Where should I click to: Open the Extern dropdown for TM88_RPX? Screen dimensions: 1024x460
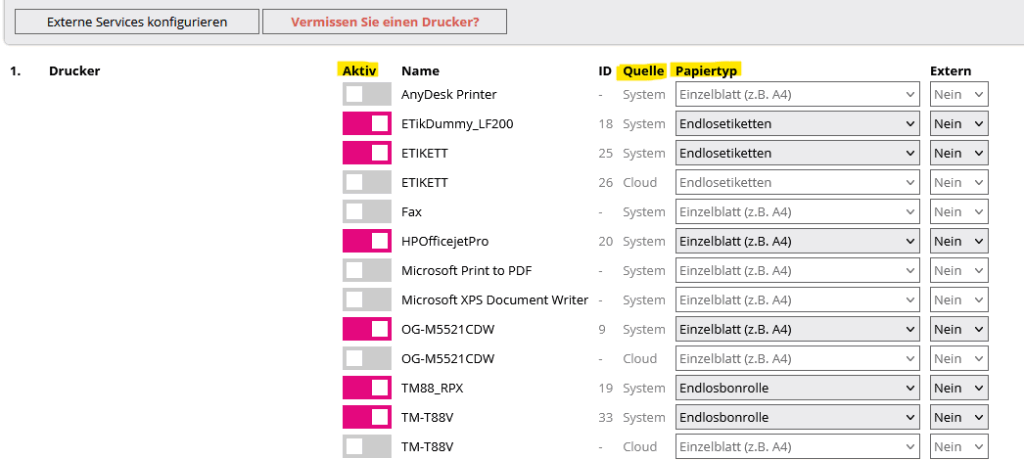(959, 388)
